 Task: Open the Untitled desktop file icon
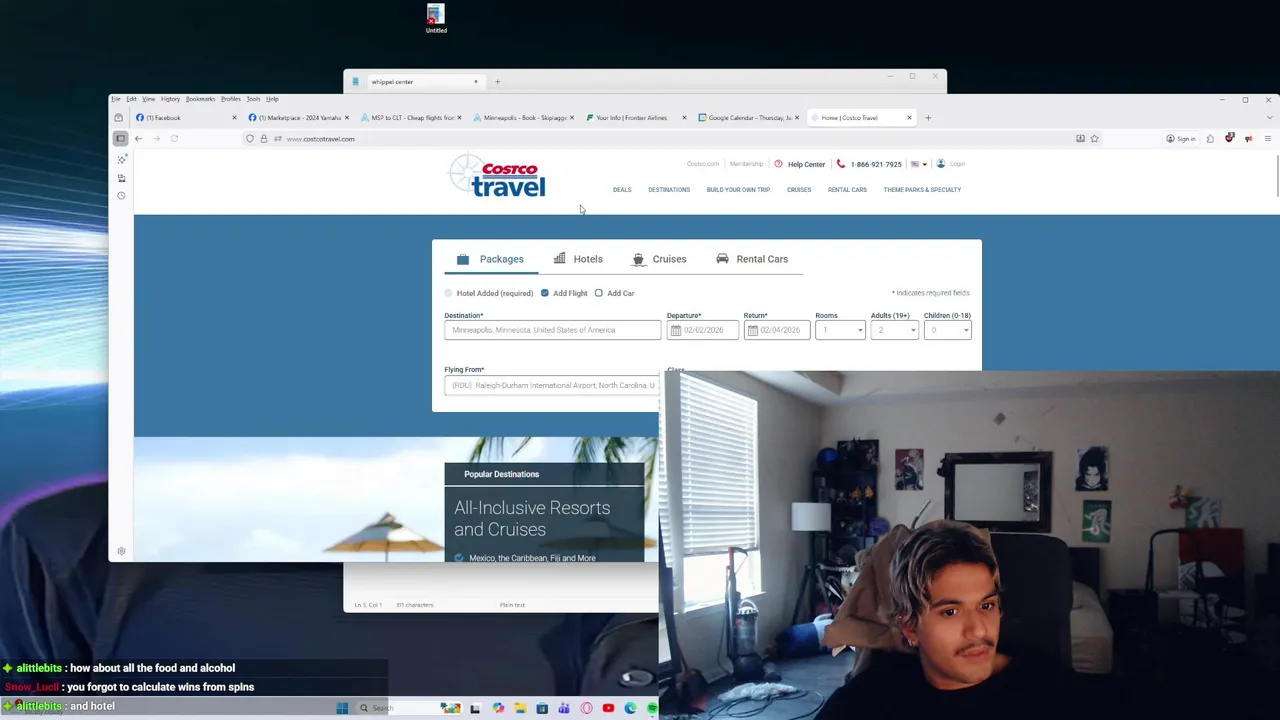coord(436,19)
